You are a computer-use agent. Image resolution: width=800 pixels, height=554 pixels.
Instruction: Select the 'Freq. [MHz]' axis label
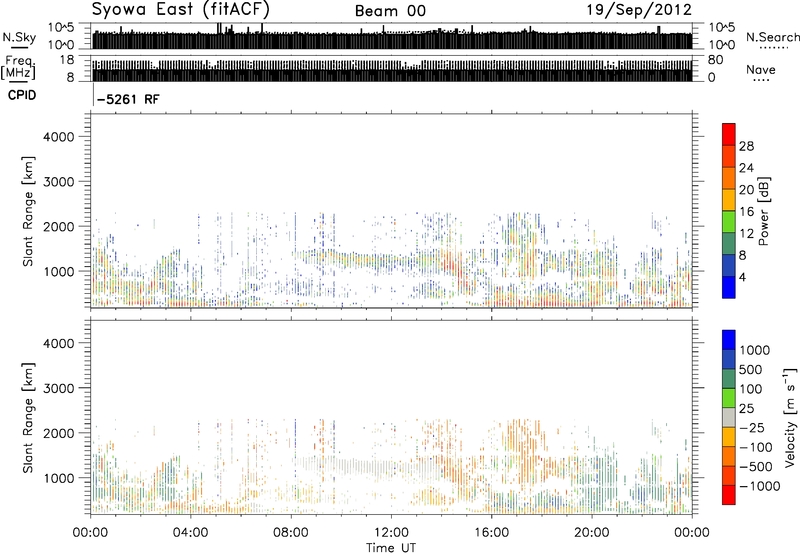[x=18, y=68]
